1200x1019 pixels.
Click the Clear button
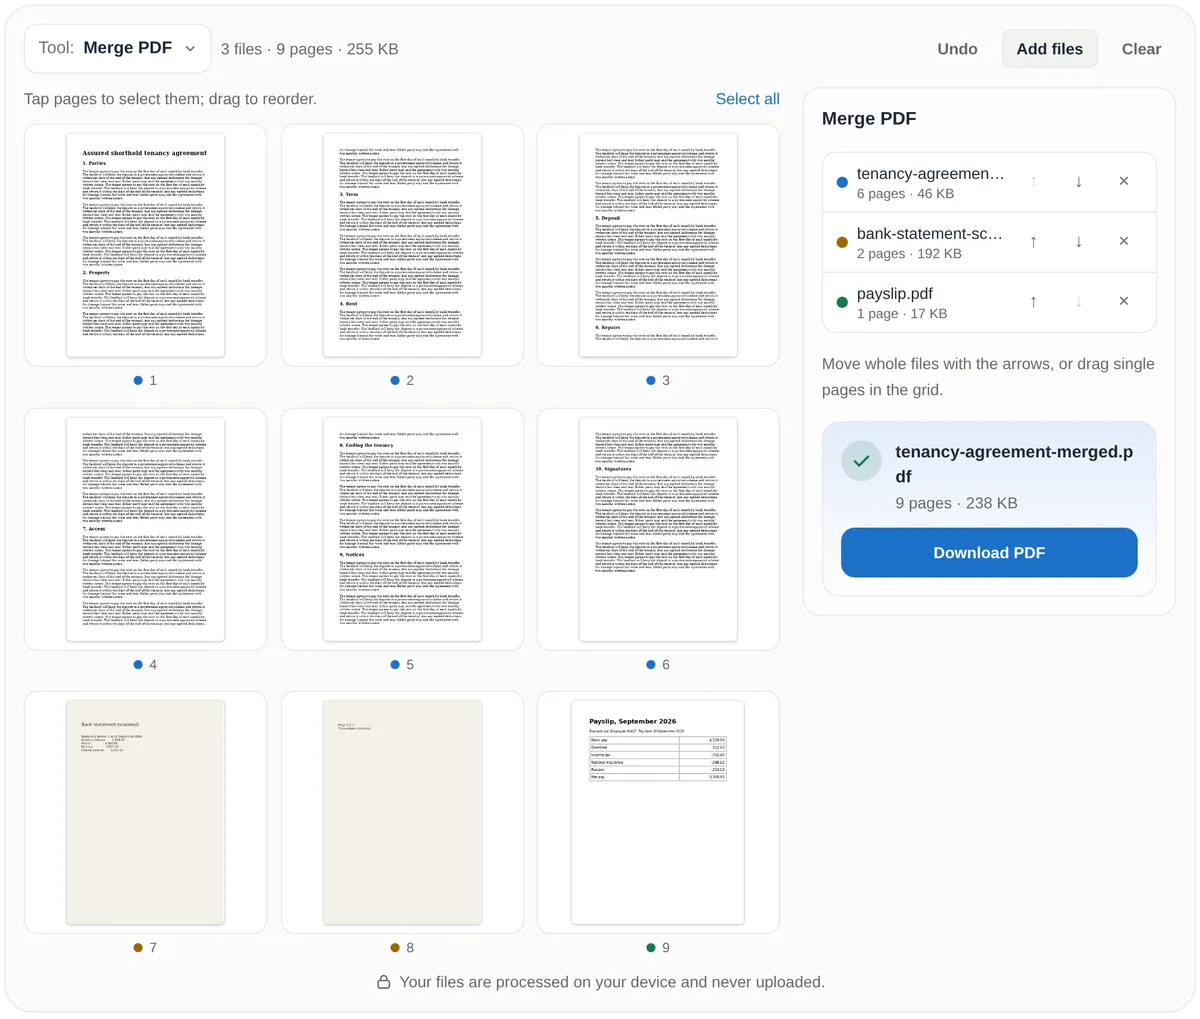(x=1141, y=49)
